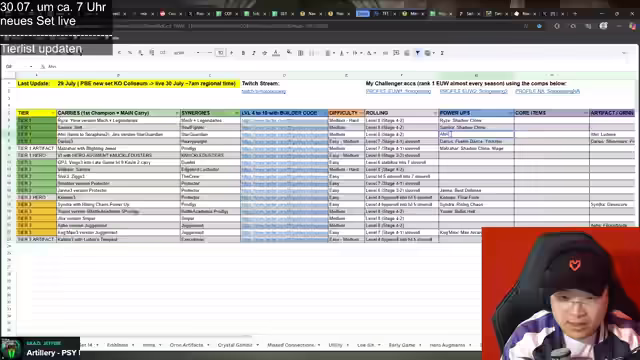The image size is (640, 360).
Task: Open the PROFILE EUW1 link
Action: pos(398,91)
